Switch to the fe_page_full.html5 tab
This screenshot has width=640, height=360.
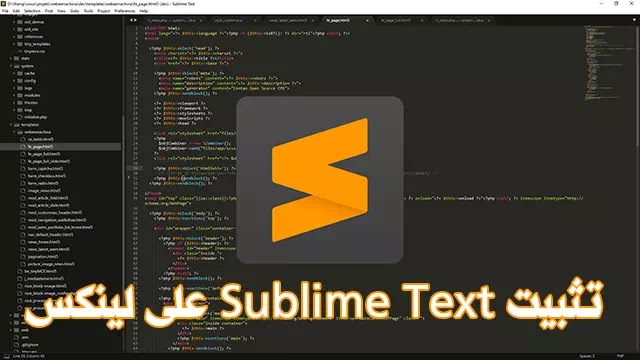[396, 20]
